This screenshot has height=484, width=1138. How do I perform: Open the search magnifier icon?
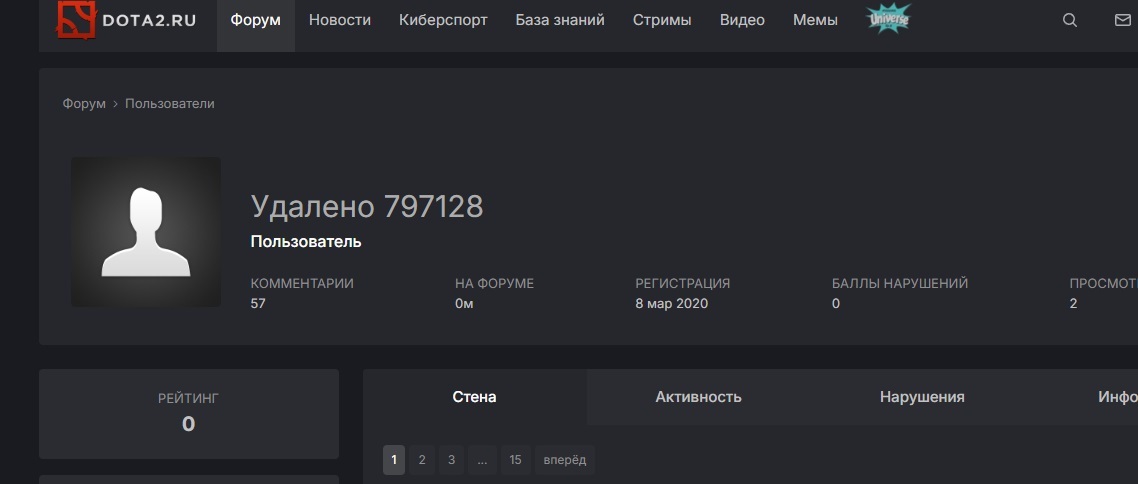pyautogui.click(x=1070, y=20)
